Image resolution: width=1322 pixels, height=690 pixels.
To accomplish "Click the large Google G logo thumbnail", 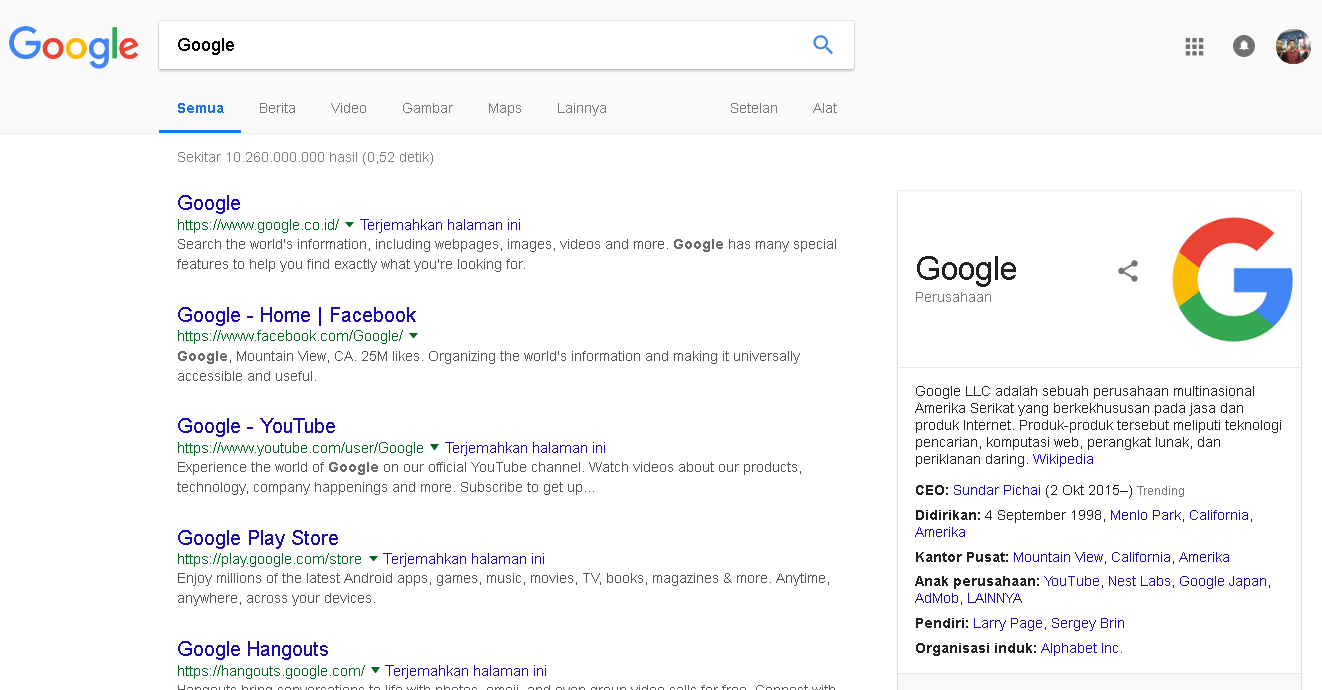I will pos(1232,279).
